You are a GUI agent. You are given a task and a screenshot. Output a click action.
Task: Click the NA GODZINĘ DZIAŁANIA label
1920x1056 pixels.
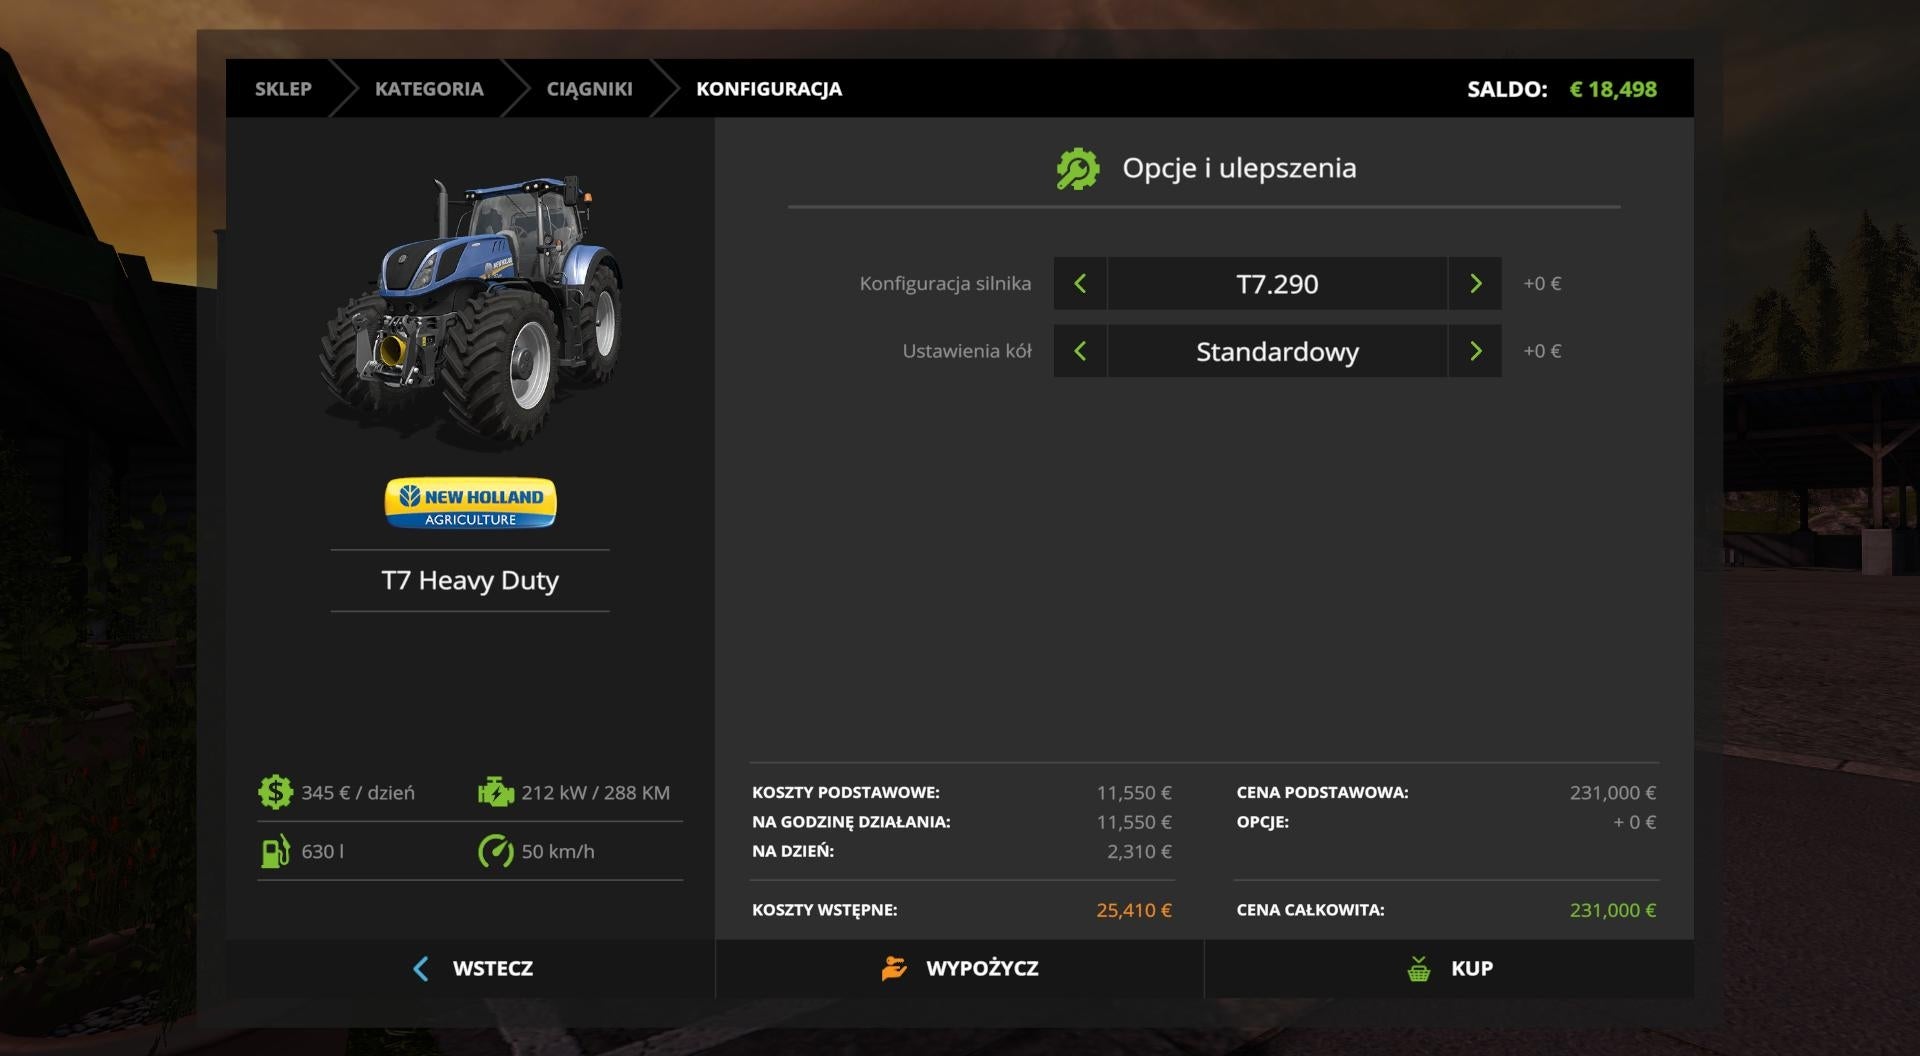pos(851,822)
